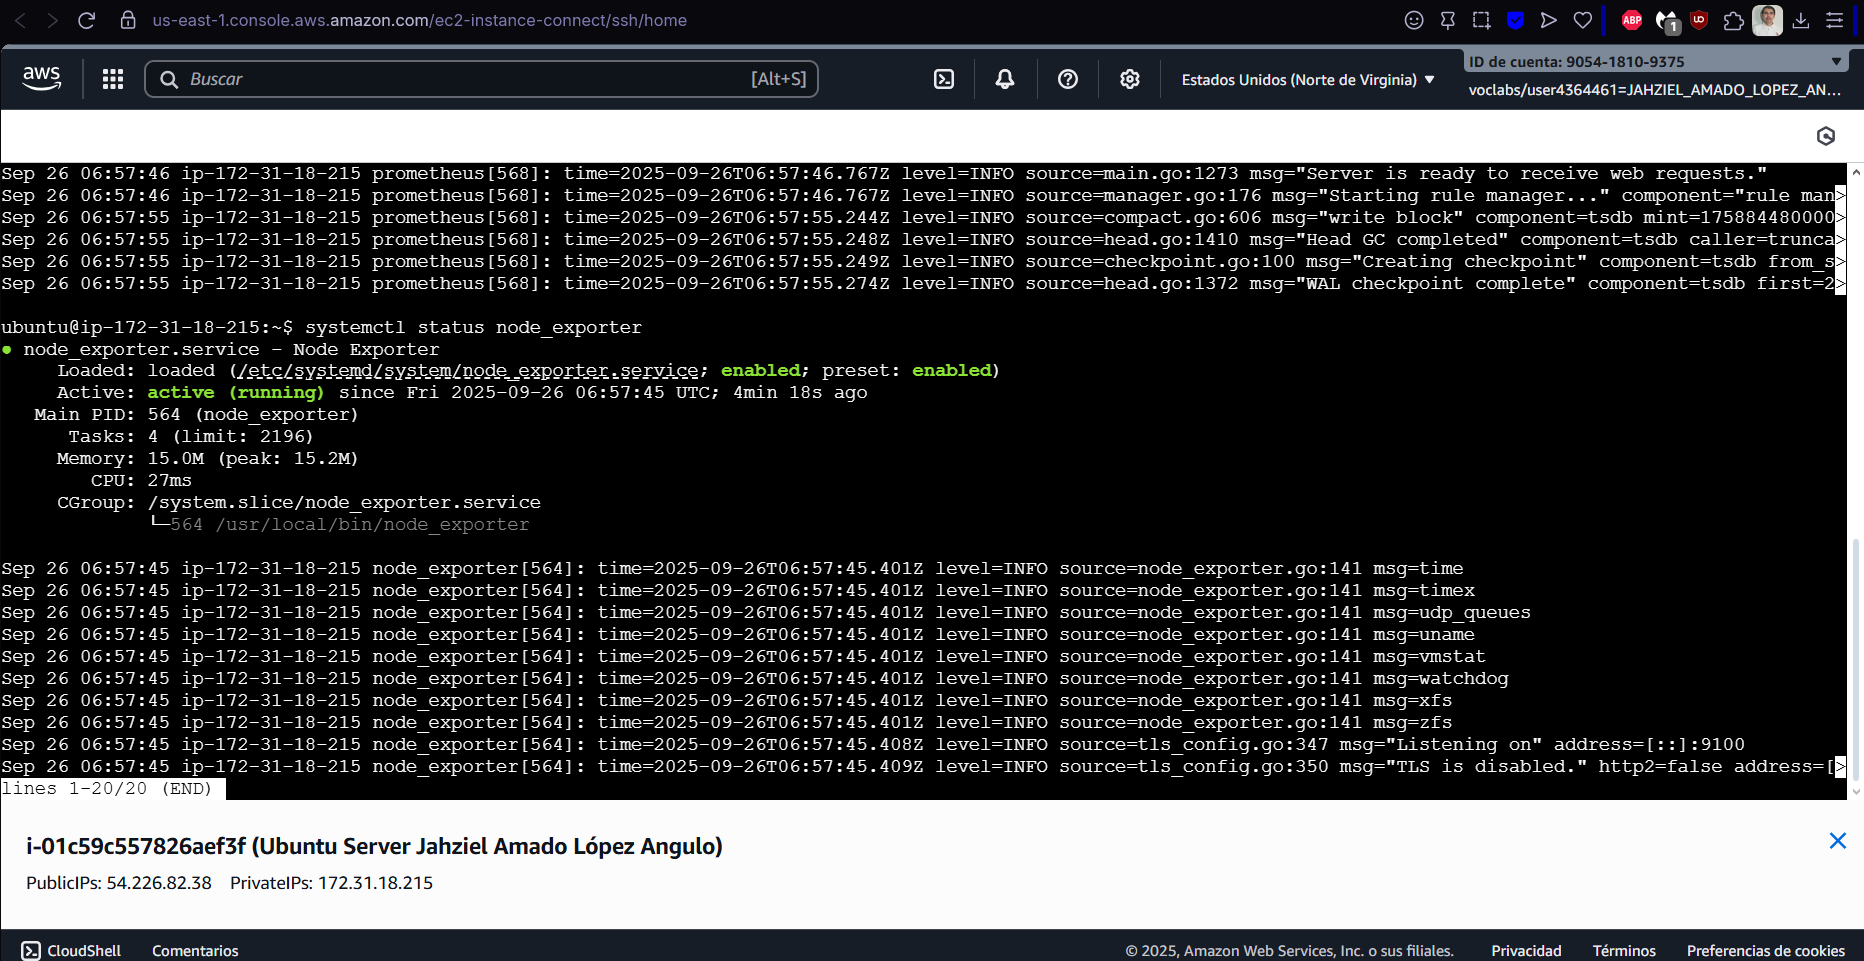Open the Términos link

point(1624,951)
